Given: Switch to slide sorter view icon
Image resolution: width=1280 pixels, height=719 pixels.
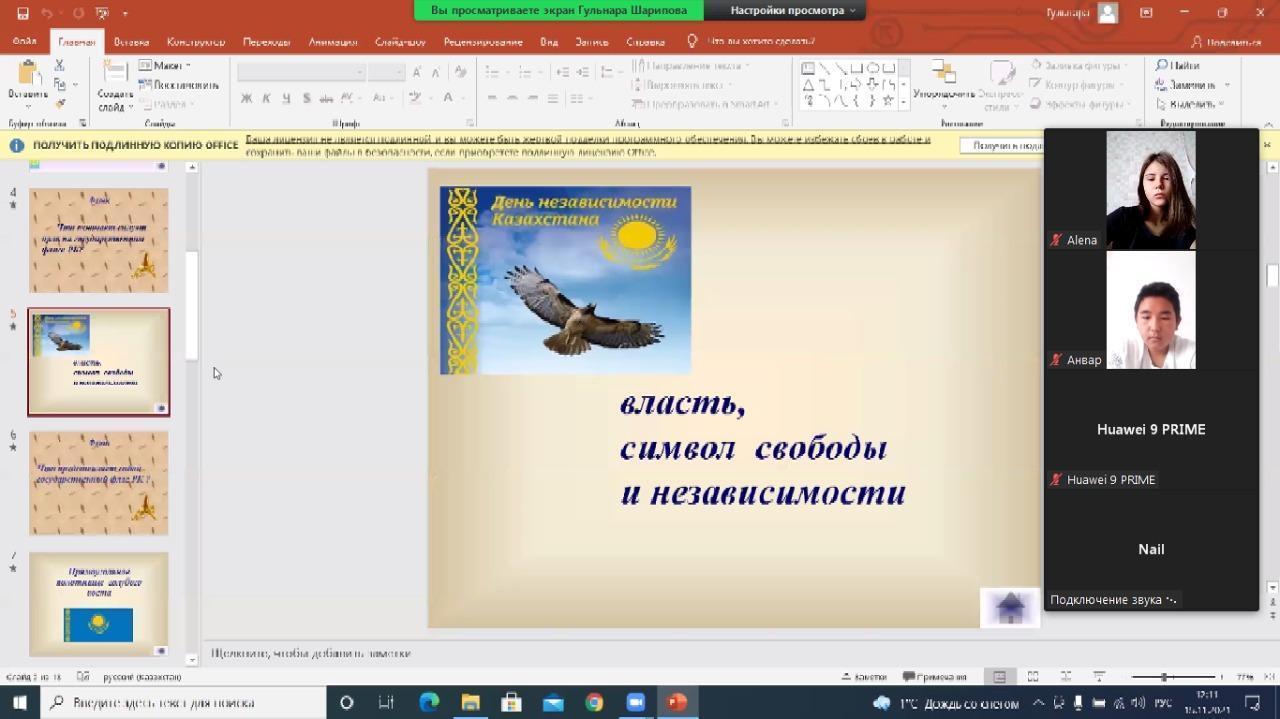Looking at the screenshot, I should pos(1033,677).
